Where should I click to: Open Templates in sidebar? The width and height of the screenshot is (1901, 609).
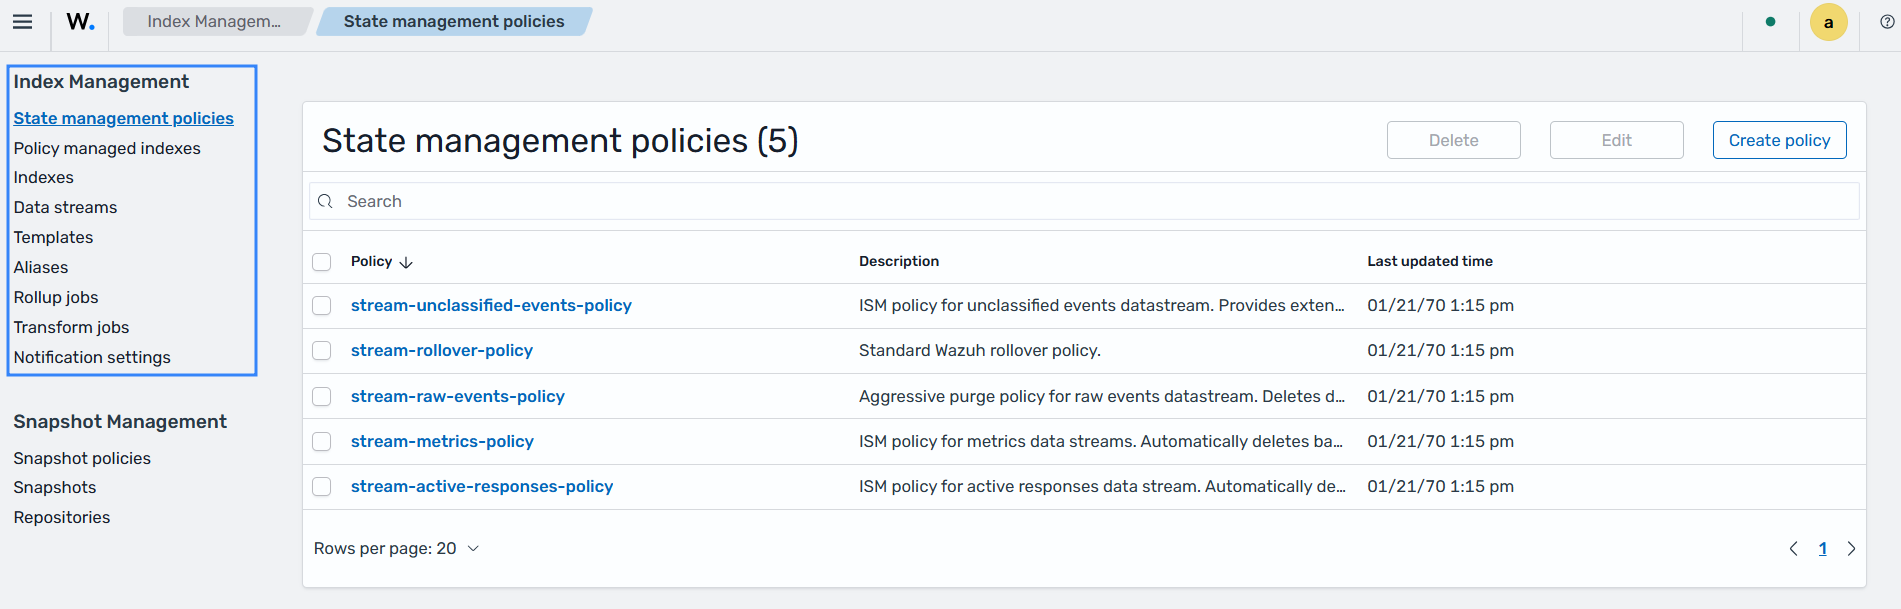[53, 237]
